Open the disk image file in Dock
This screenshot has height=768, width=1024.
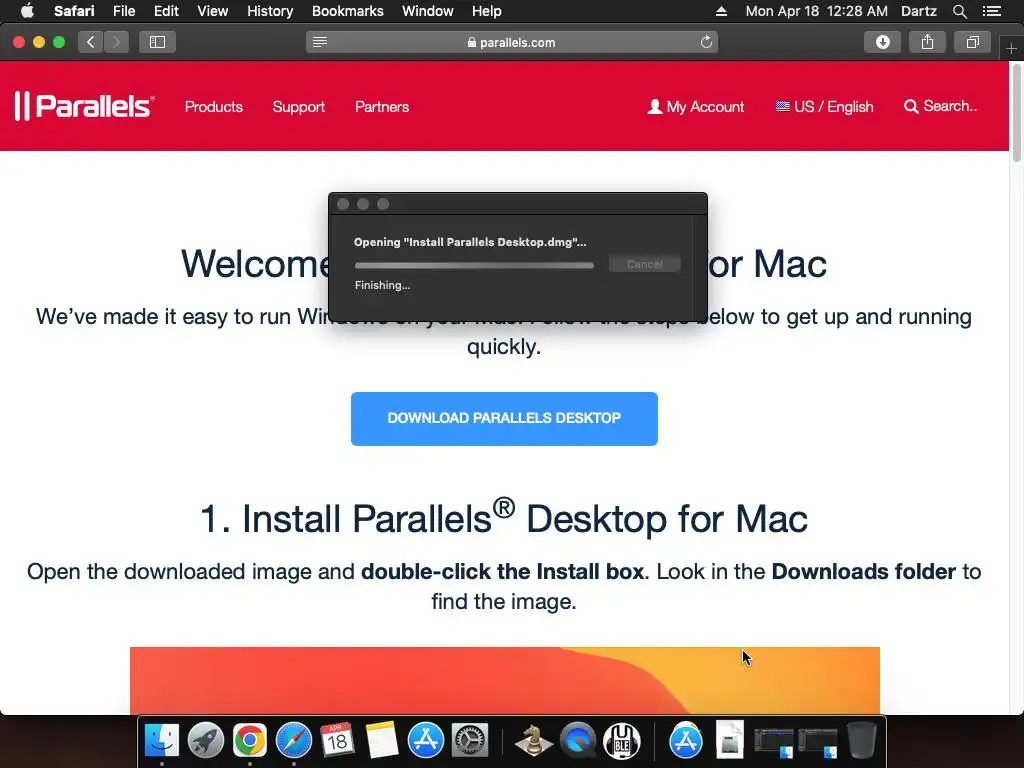click(729, 741)
